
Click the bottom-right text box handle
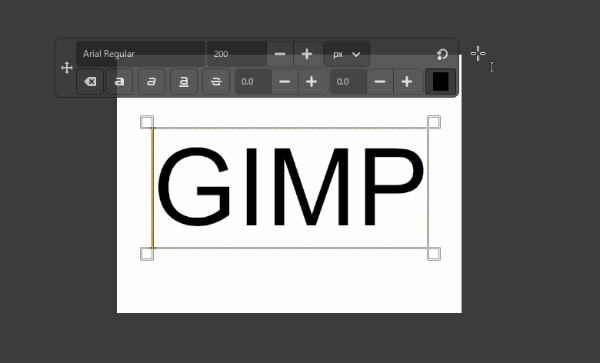tap(434, 254)
